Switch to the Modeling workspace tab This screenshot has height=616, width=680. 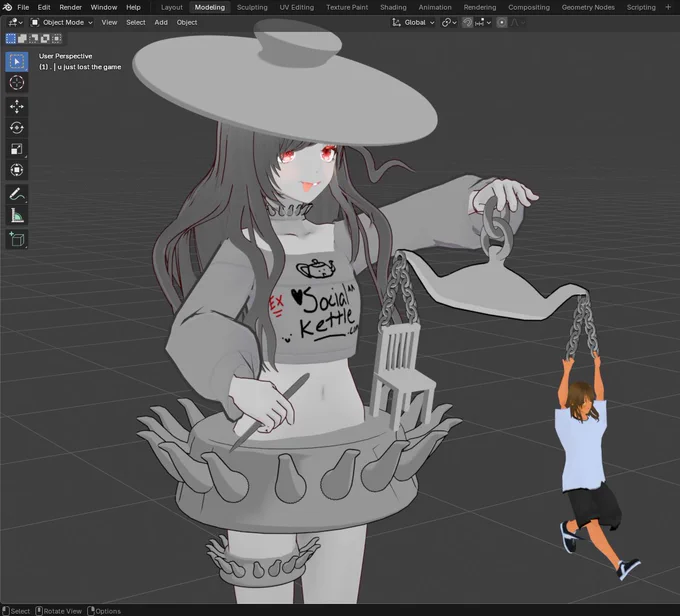coord(209,7)
